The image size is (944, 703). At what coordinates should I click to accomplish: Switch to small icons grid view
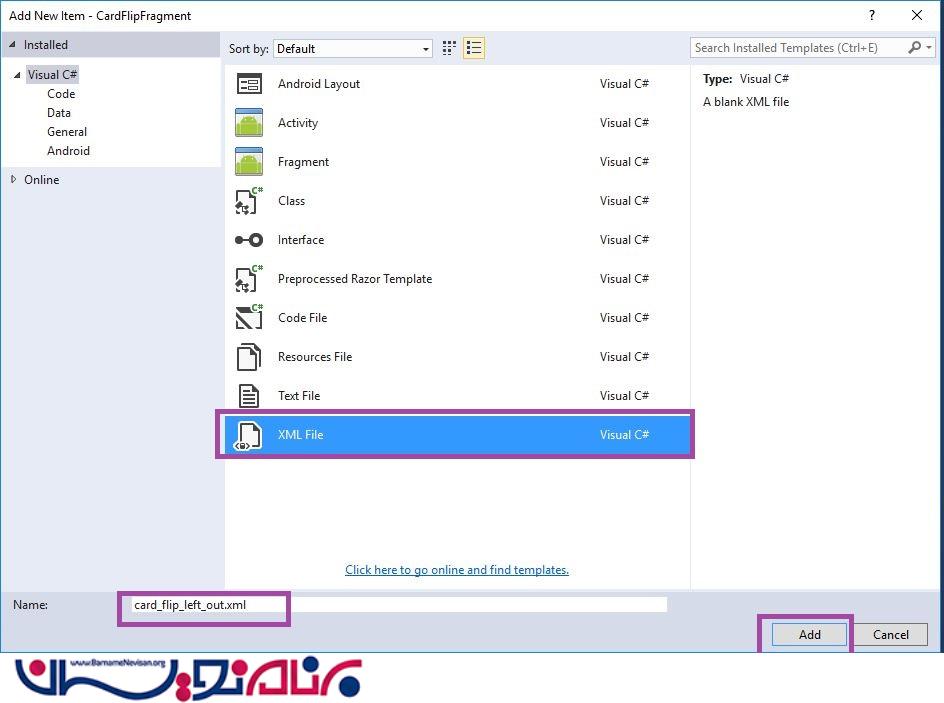pyautogui.click(x=450, y=48)
